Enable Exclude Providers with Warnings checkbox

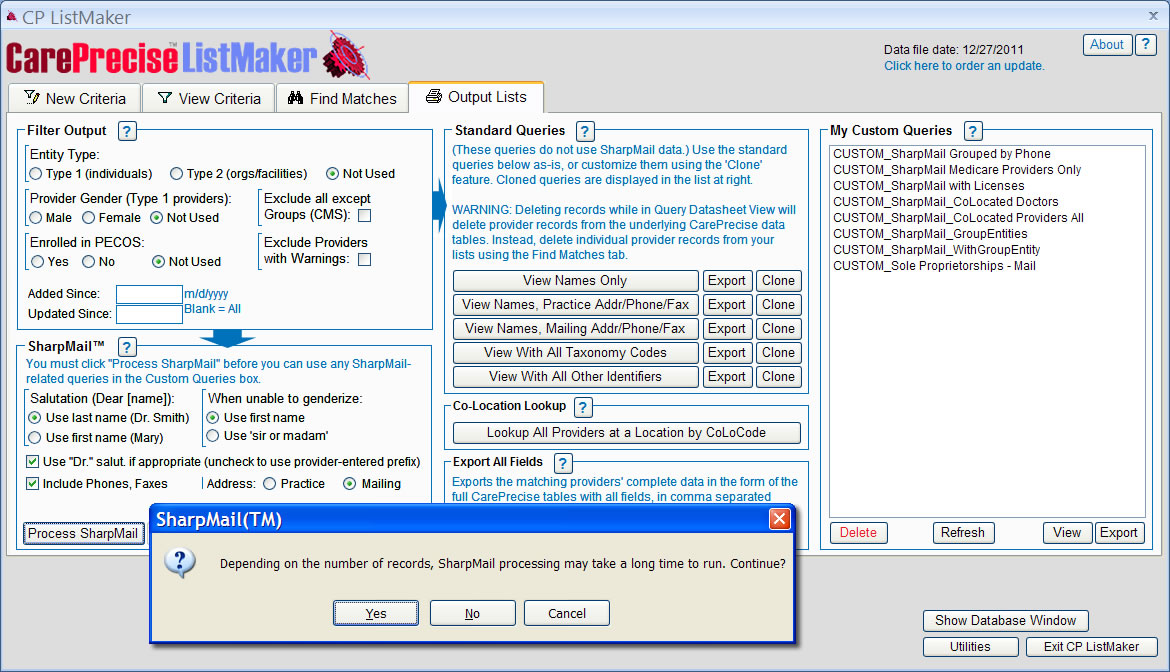coord(365,260)
